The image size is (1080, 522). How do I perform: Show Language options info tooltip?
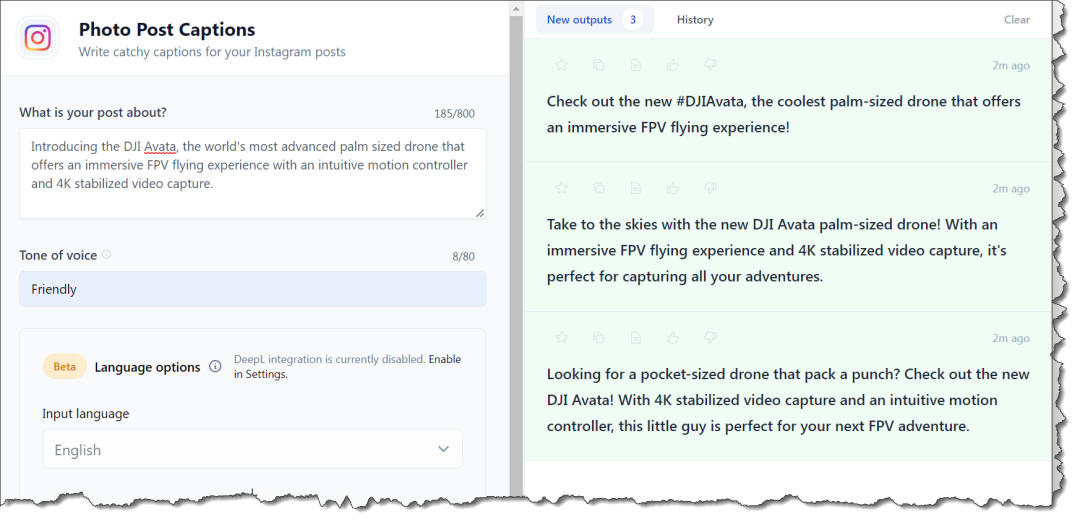tap(215, 367)
